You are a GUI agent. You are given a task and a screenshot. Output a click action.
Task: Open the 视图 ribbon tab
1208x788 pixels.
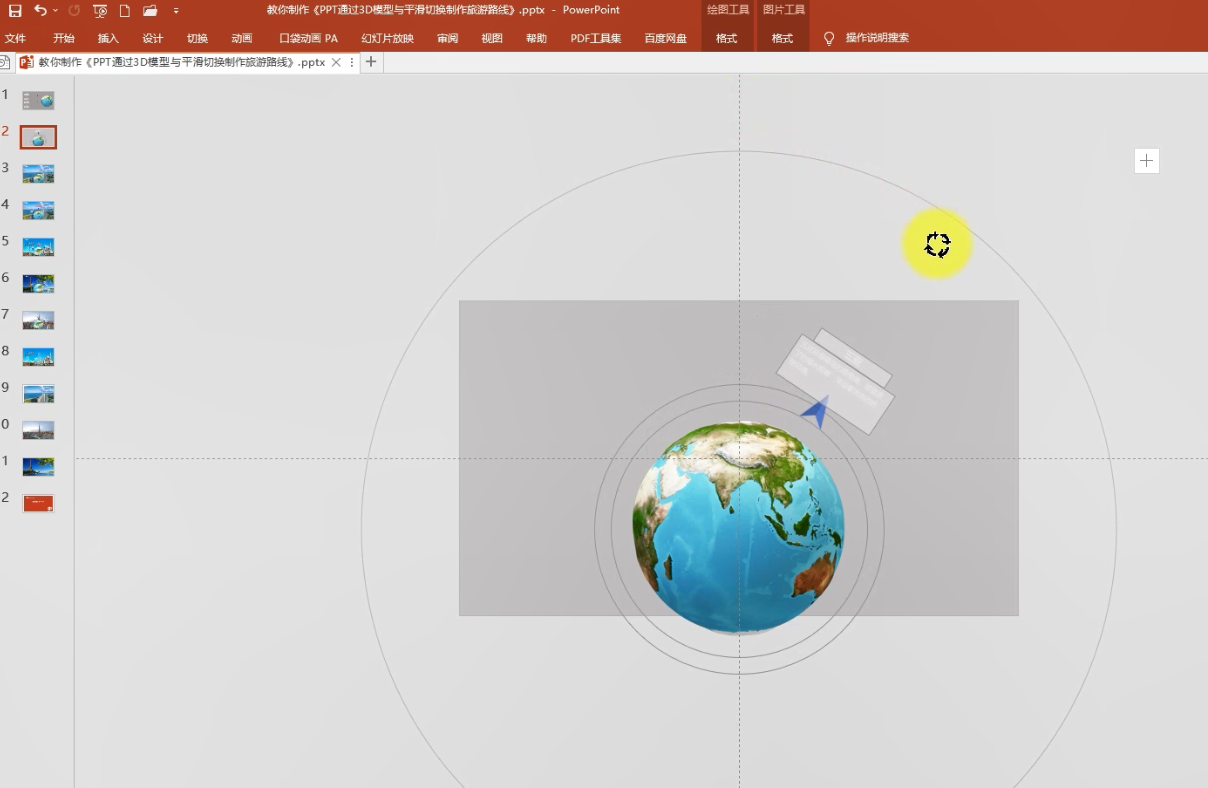click(x=492, y=38)
